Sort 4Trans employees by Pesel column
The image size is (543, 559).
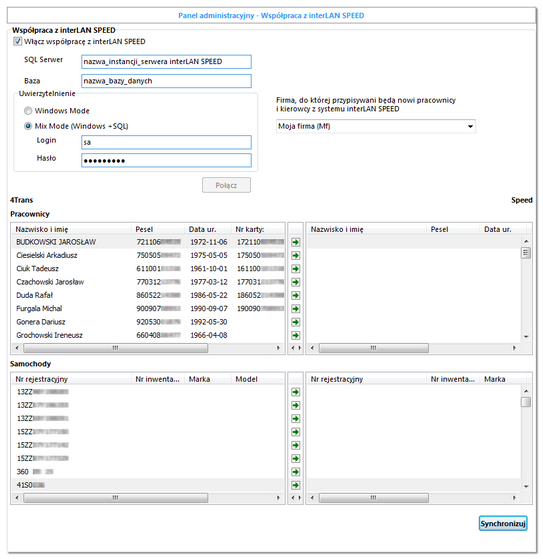(158, 229)
